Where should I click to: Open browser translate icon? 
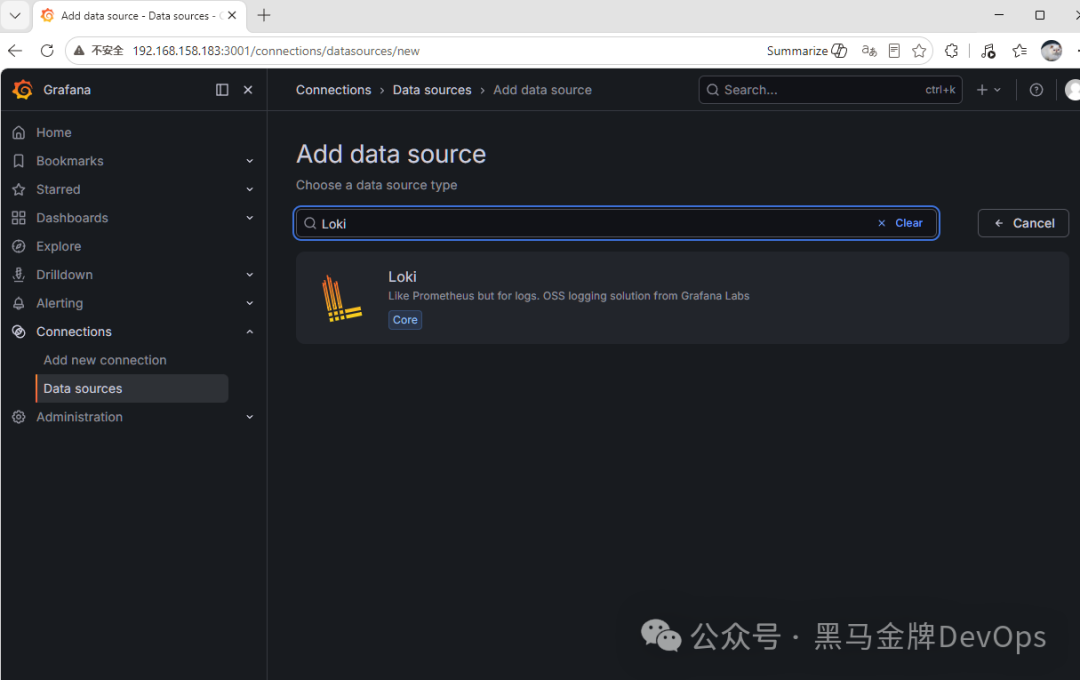(869, 51)
